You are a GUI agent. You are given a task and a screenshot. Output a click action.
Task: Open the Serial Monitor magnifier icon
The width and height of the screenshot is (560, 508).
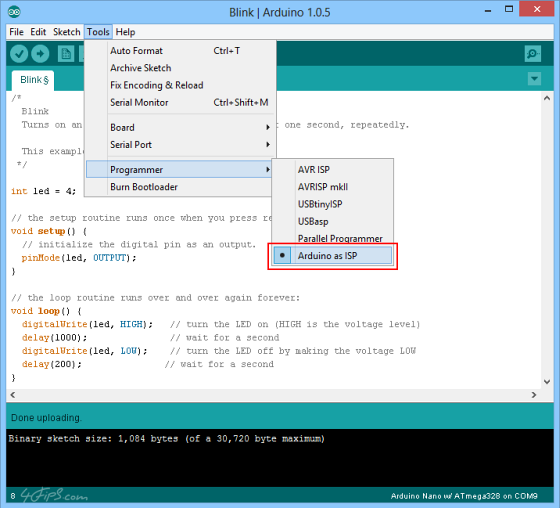coord(532,54)
